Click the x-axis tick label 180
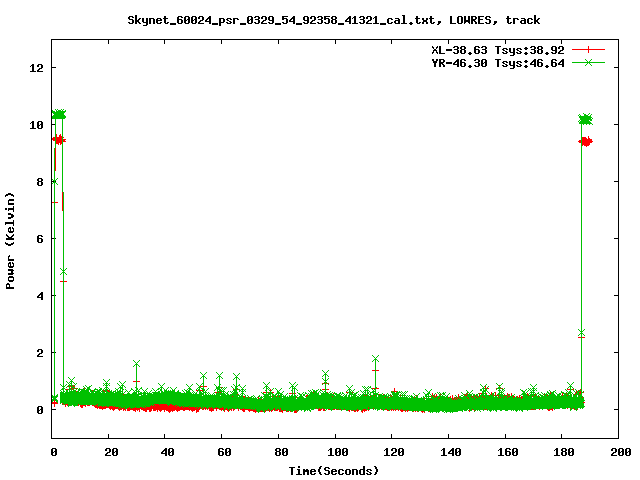The height and width of the screenshot is (480, 640). click(564, 452)
